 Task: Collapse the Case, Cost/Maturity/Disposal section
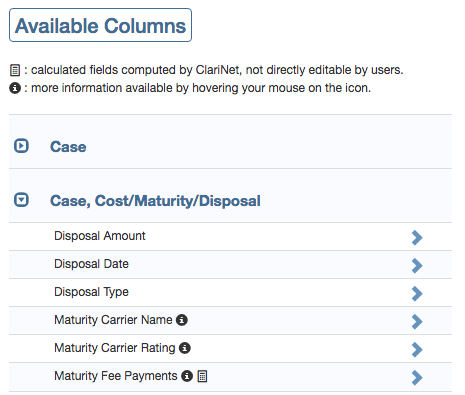point(21,200)
